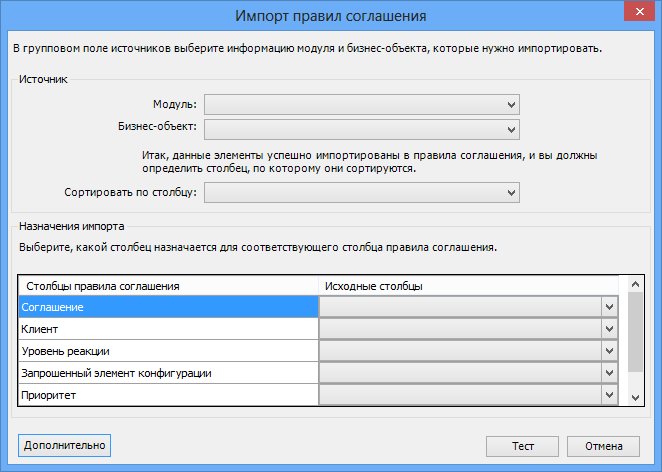The width and height of the screenshot is (662, 472).
Task: Click the dropdown arrow for Приоритет row
Action: 609,395
